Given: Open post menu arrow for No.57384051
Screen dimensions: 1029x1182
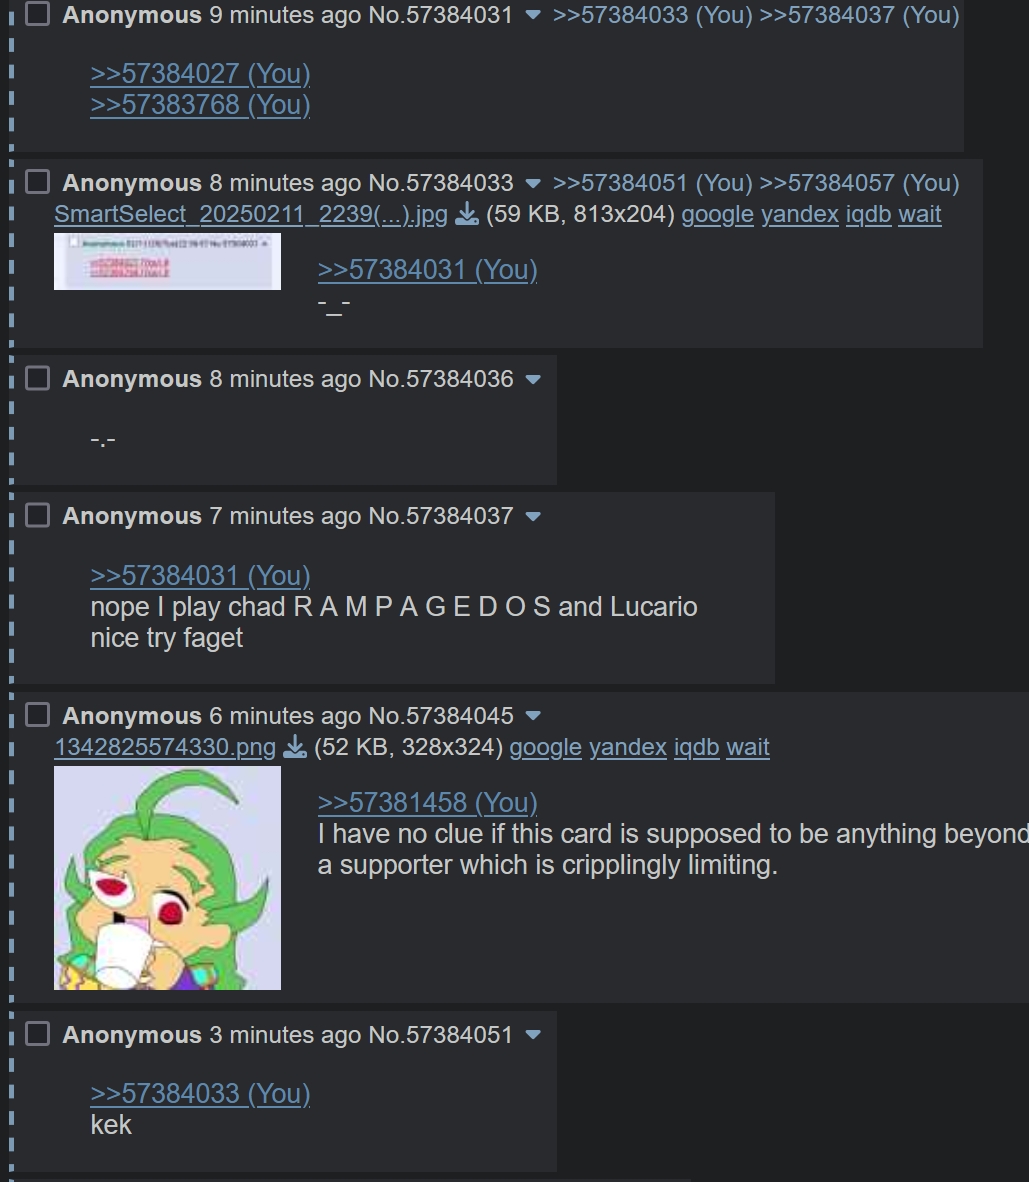Looking at the screenshot, I should pos(533,1035).
